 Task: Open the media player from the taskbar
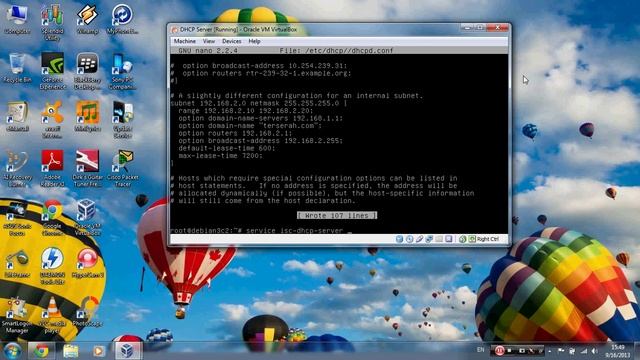point(98,351)
